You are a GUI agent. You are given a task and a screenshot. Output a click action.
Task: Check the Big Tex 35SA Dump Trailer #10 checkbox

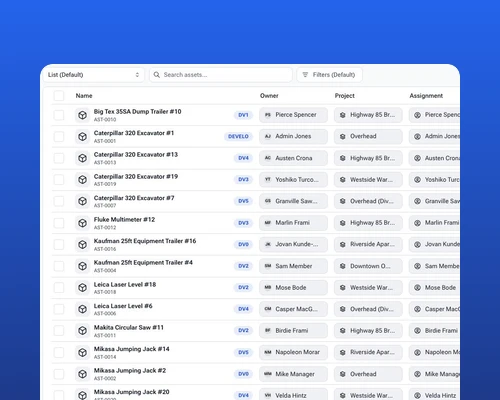(59, 115)
